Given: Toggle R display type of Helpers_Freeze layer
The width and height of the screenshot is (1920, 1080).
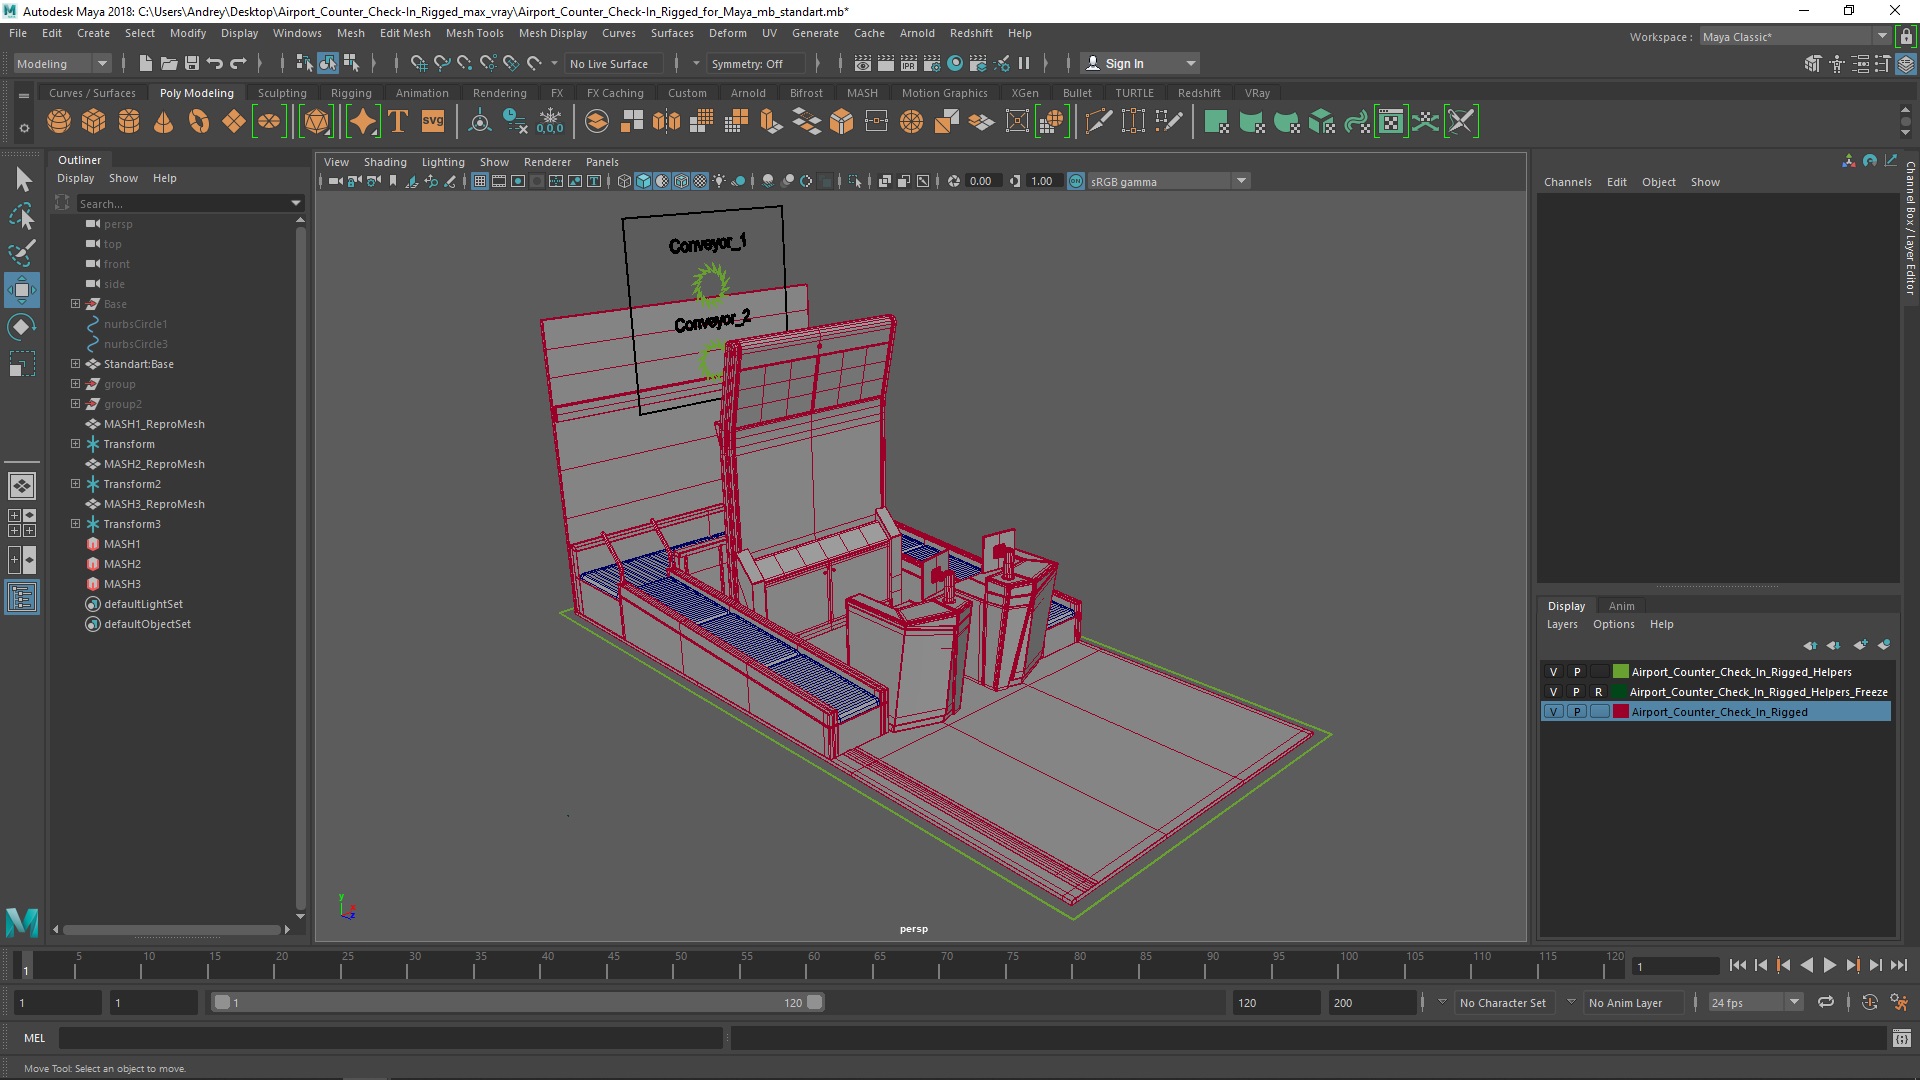Looking at the screenshot, I should [1599, 692].
